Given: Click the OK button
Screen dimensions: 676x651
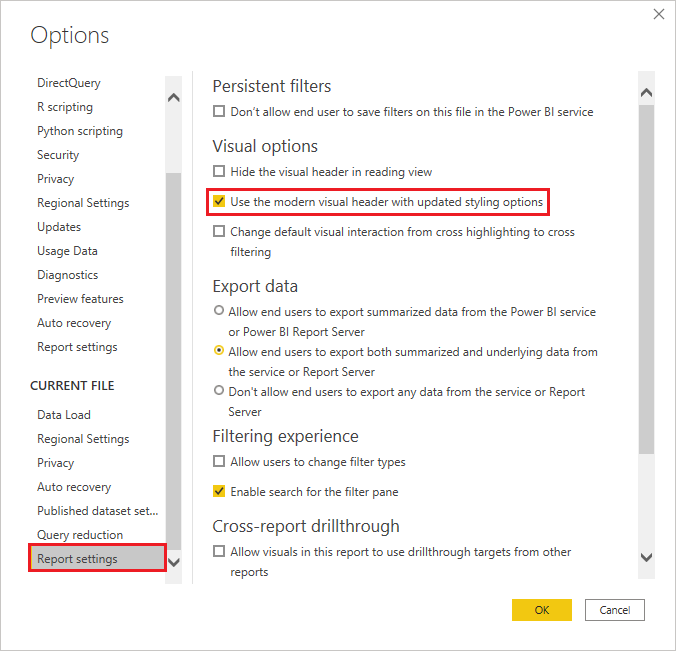Looking at the screenshot, I should click(x=541, y=610).
